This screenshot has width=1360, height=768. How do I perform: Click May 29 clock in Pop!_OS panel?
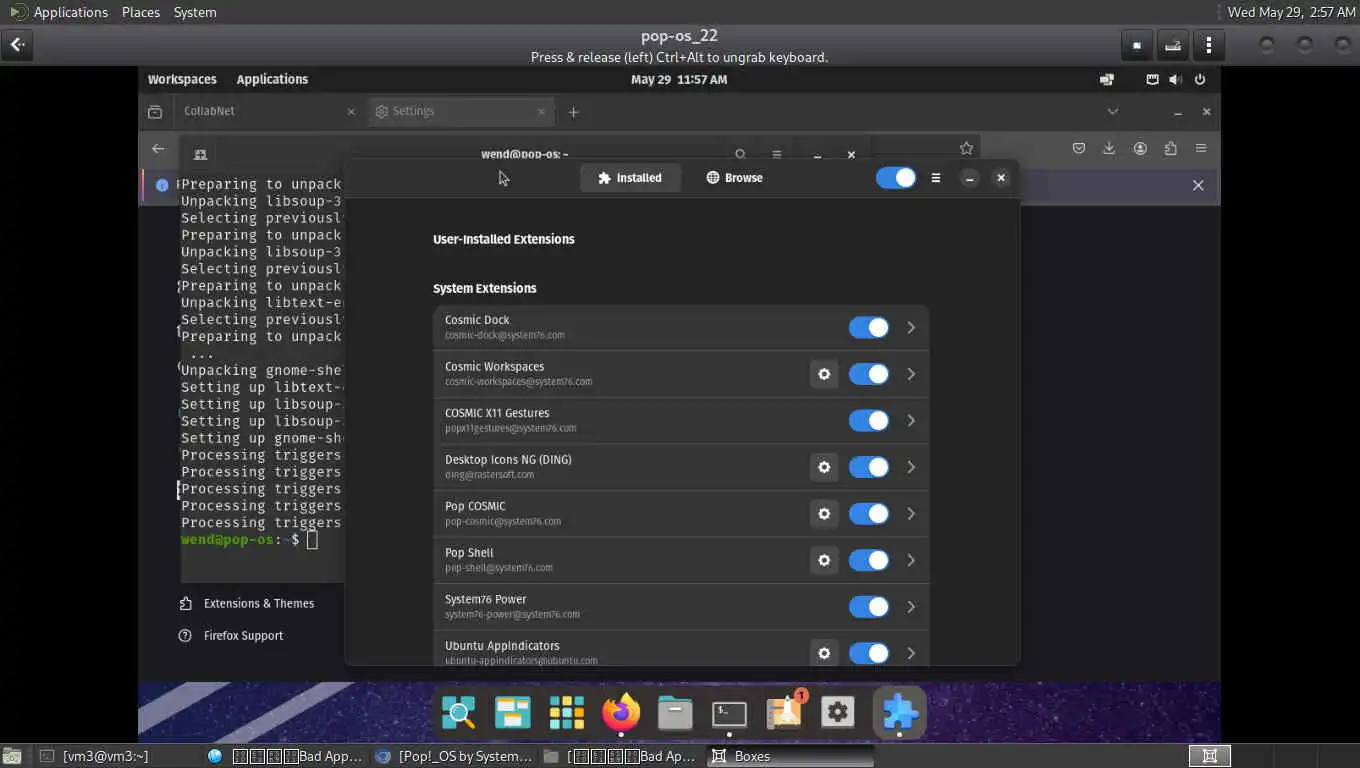click(679, 79)
